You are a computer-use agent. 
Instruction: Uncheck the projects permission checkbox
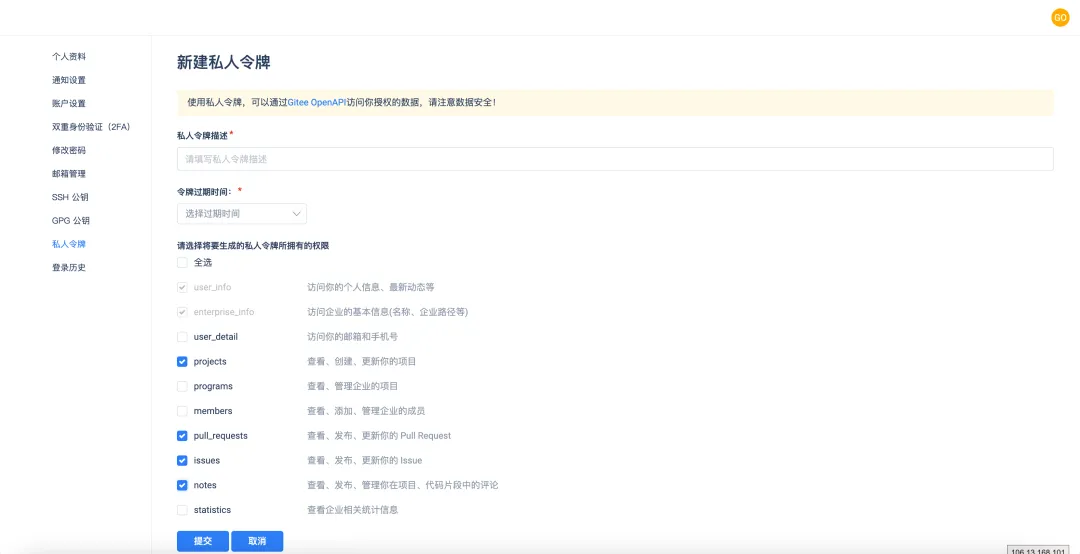pyautogui.click(x=182, y=362)
